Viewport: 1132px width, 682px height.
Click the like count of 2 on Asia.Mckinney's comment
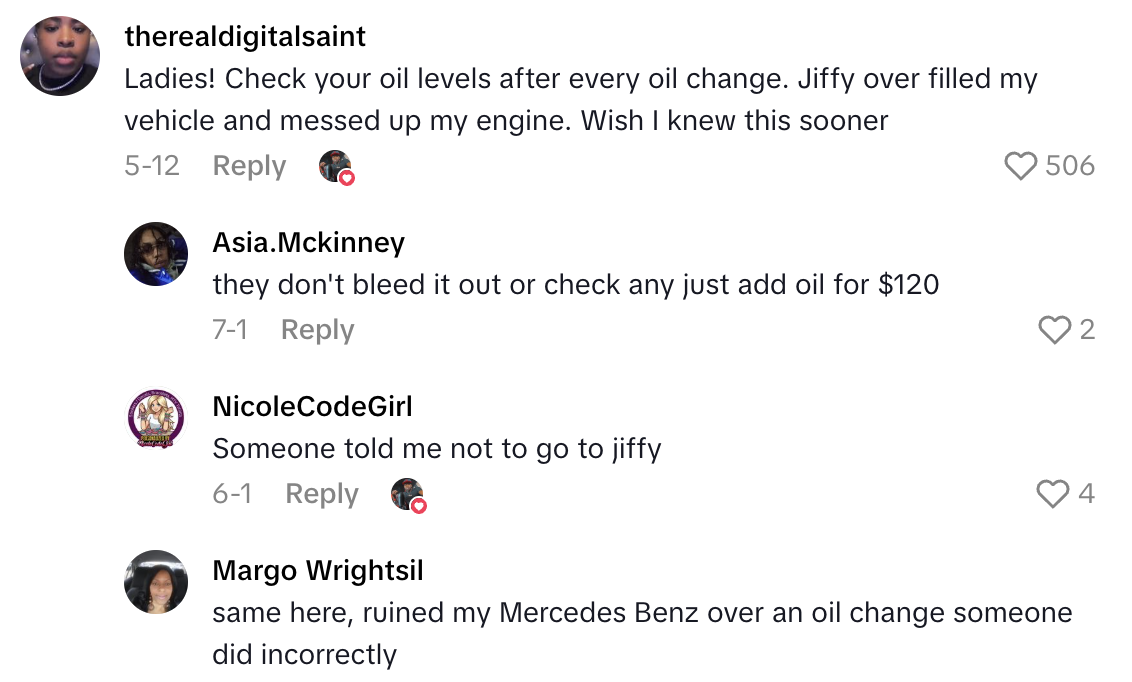(x=1089, y=329)
